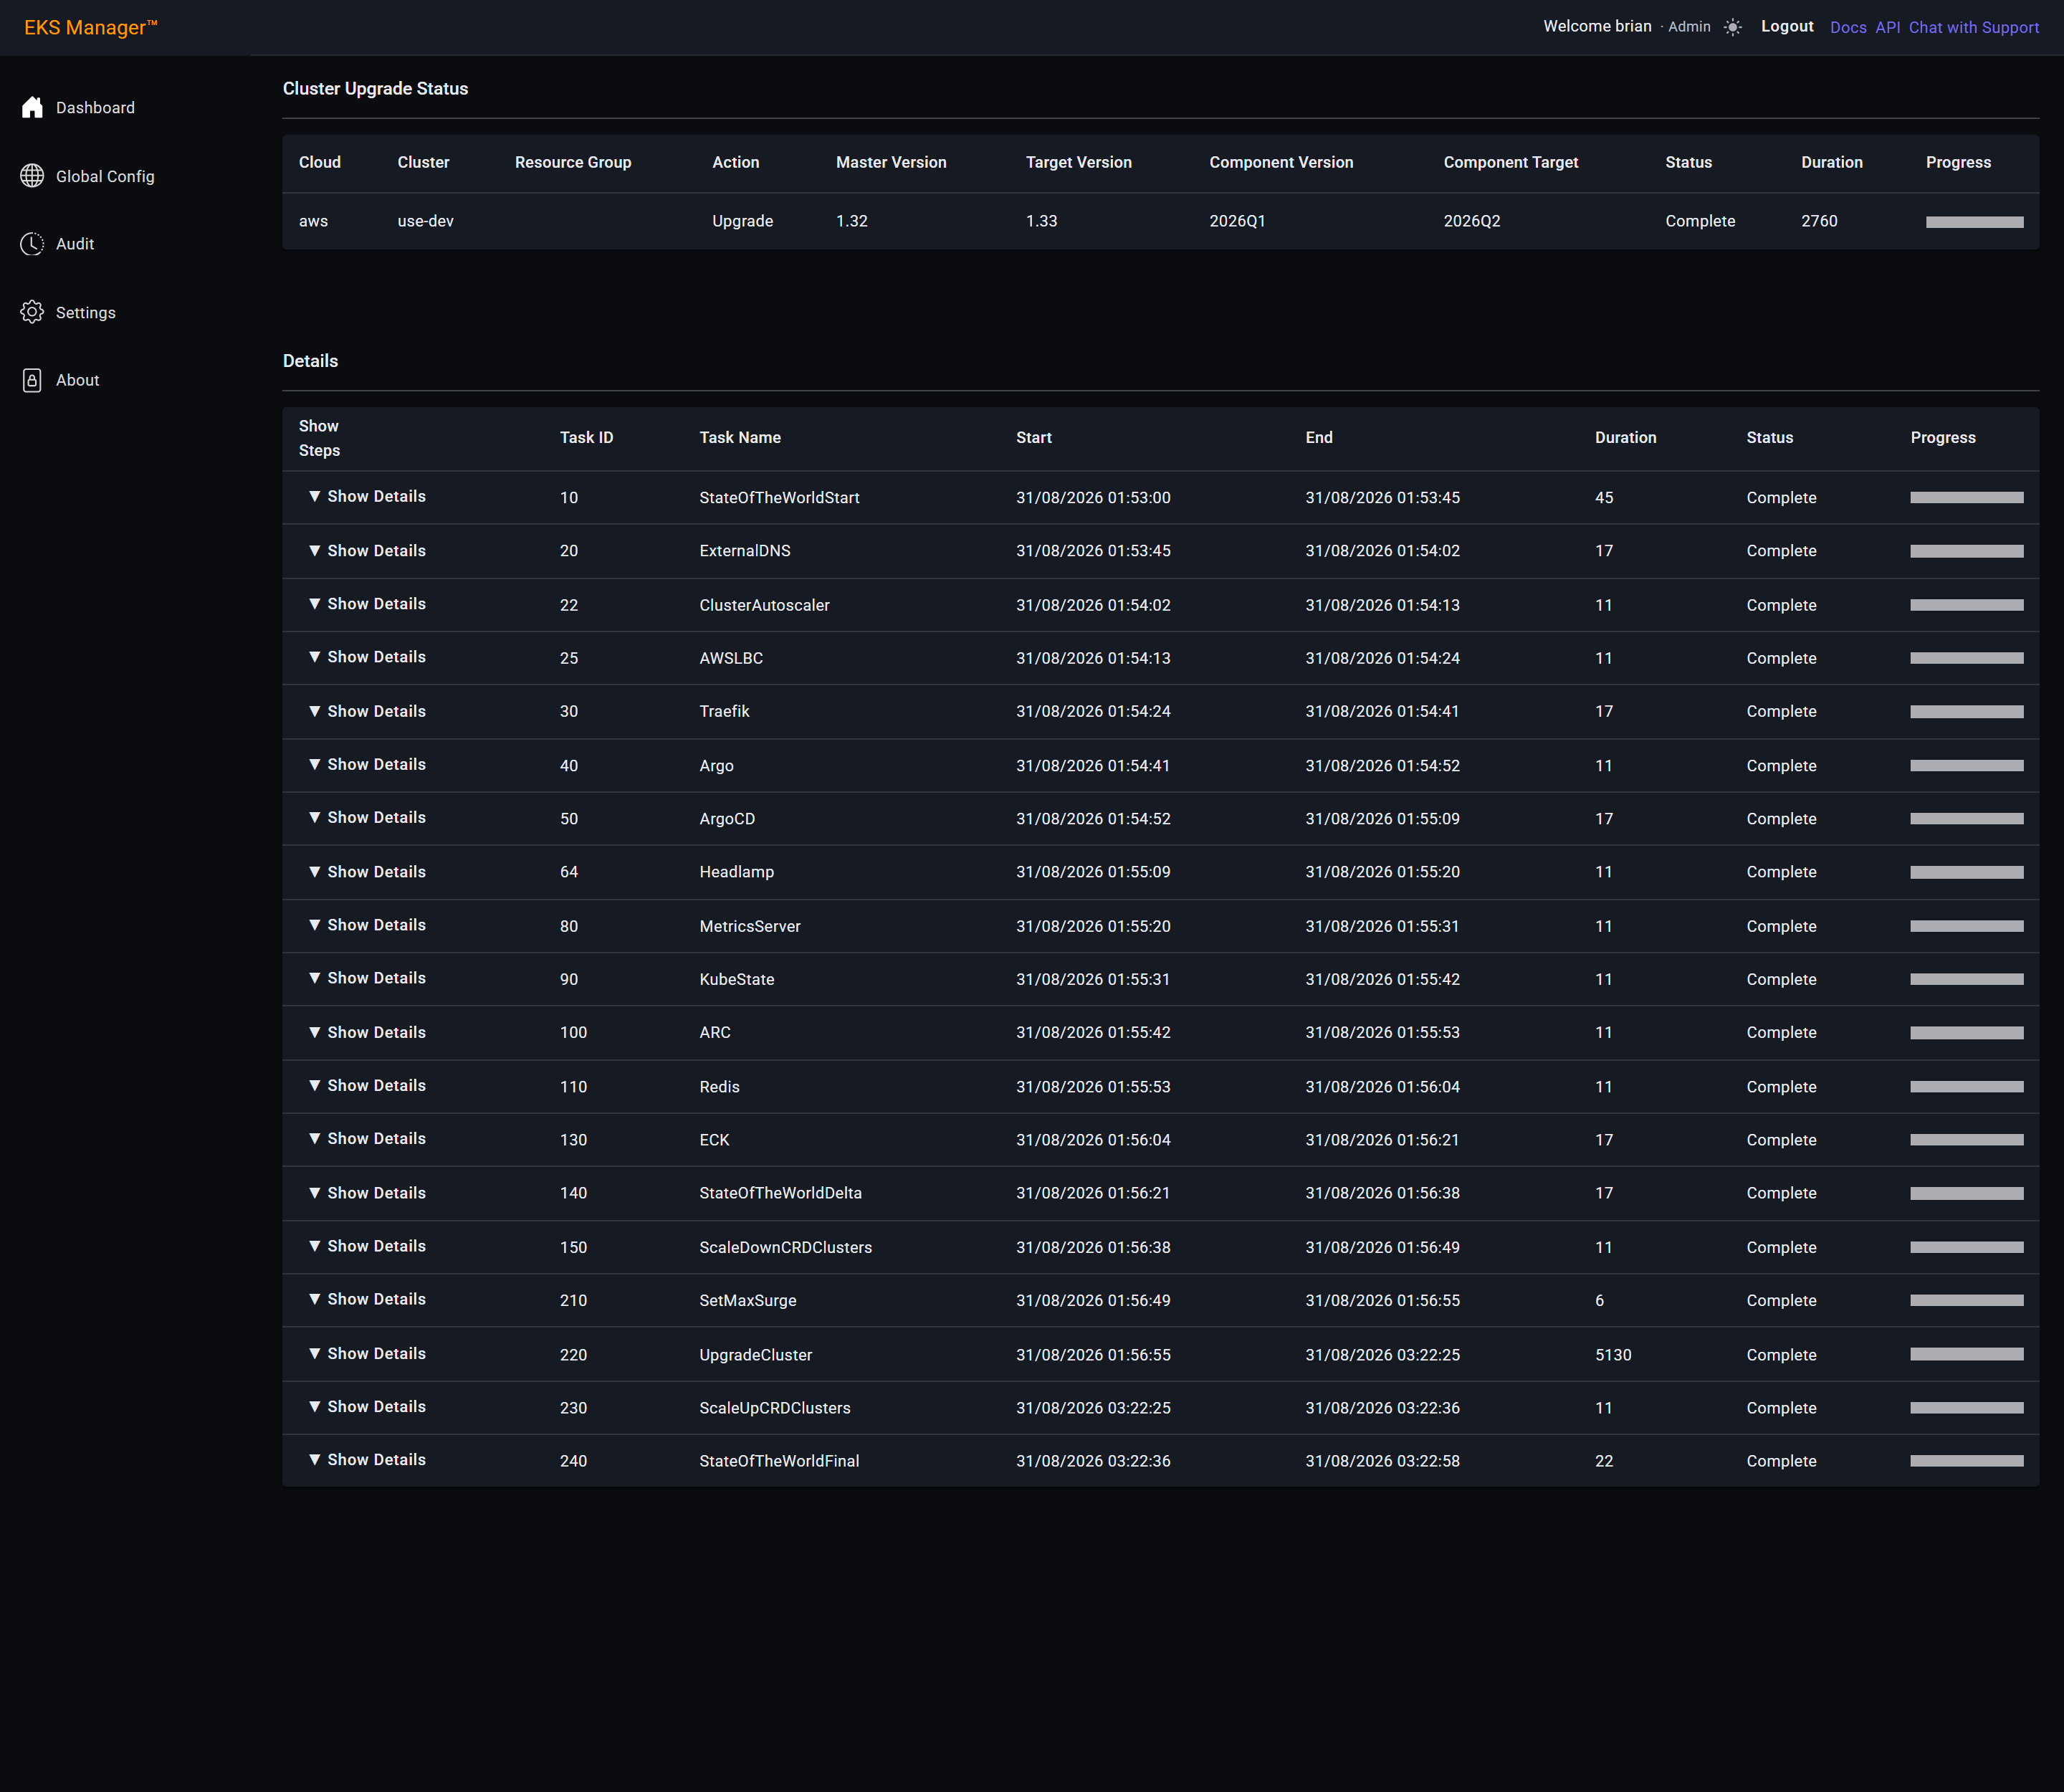Click progress bar for StateOfTheWorldStart task

click(1966, 497)
